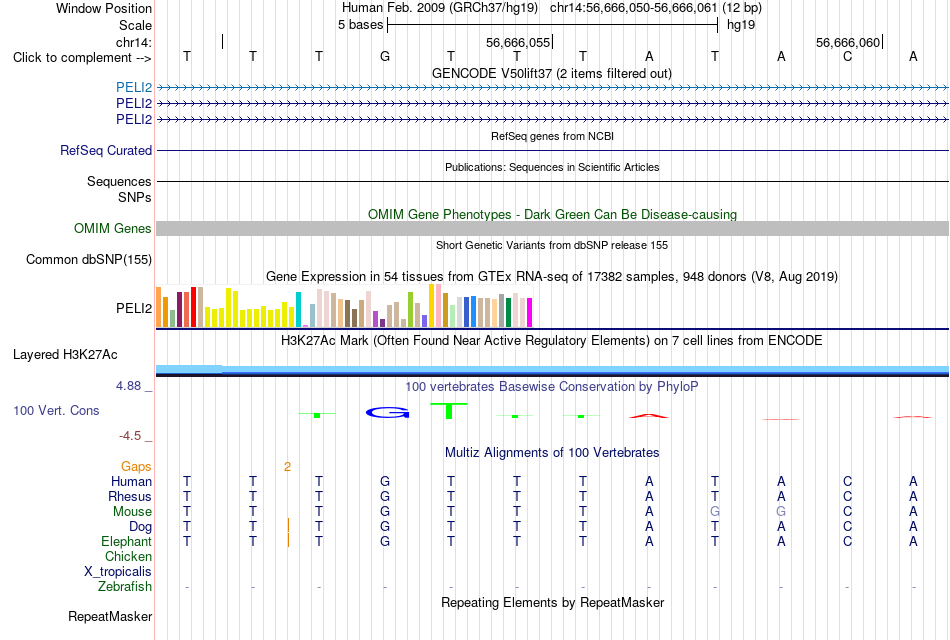The image size is (950, 640).
Task: Click the orange insertion mark in the Dog row
Action: coord(288,525)
